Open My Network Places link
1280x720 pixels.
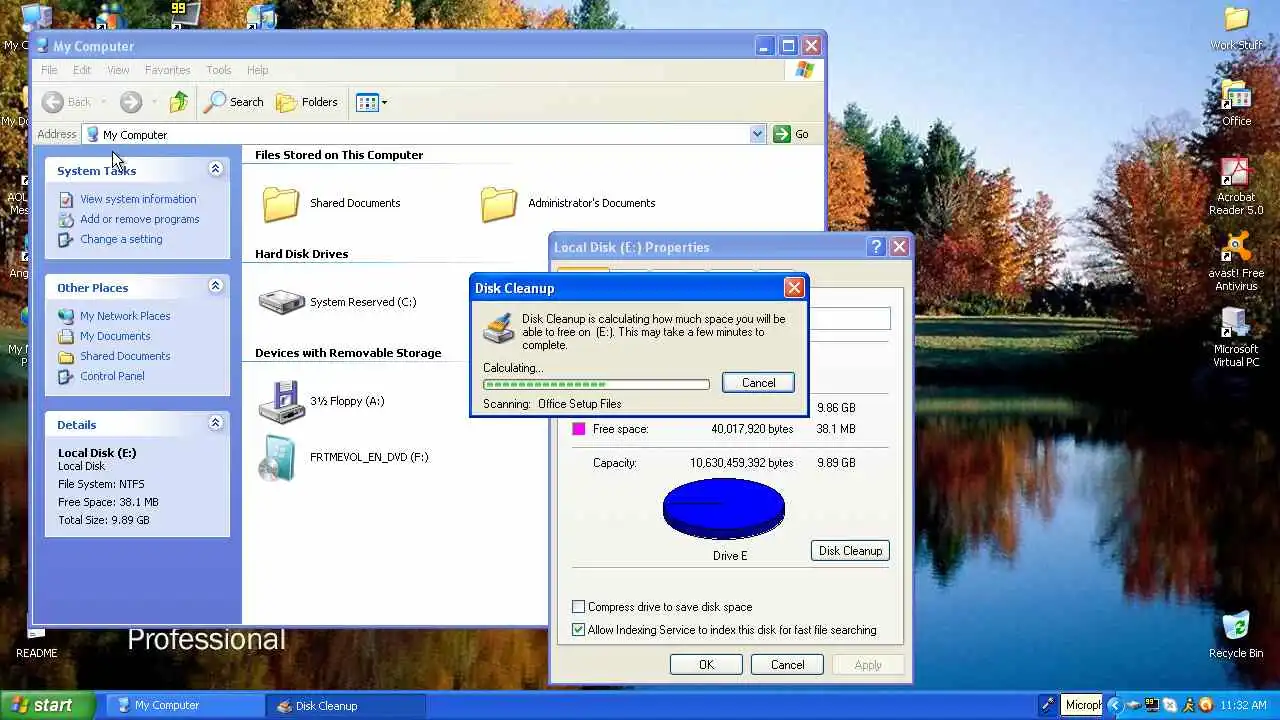[125, 316]
